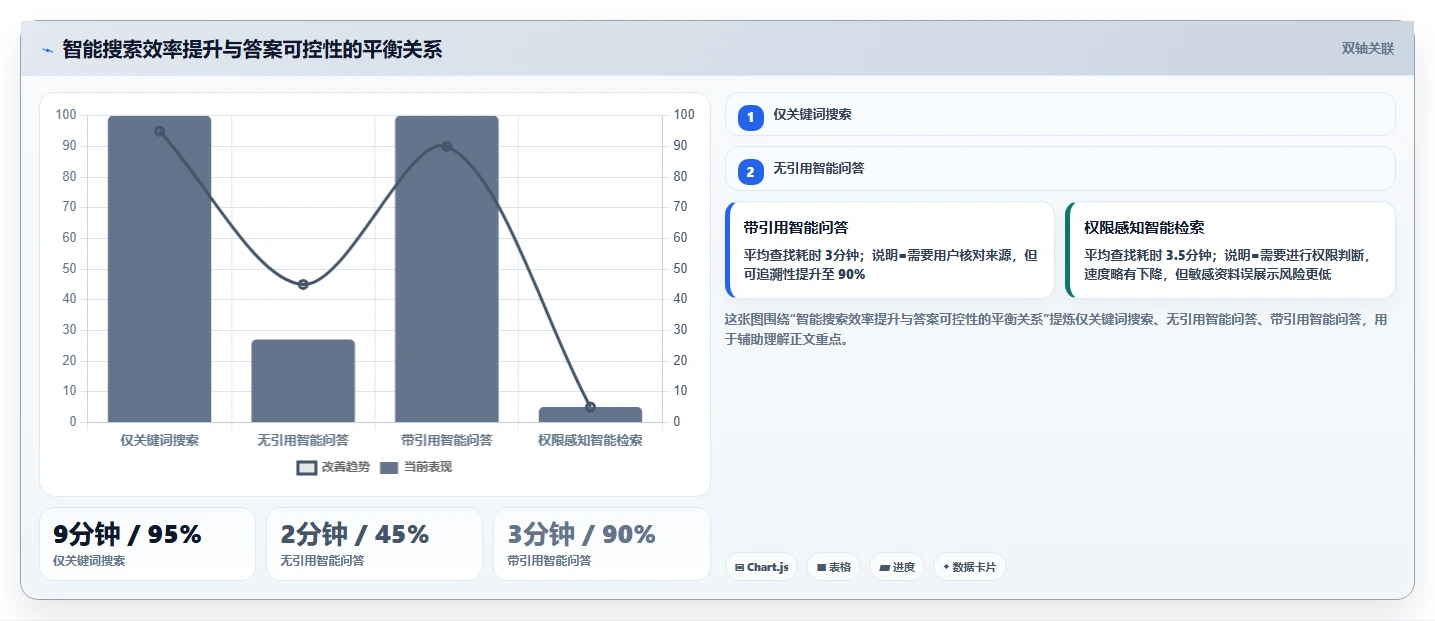Click the line point on 权限感知智能检索 bar
The height and width of the screenshot is (621, 1435).
(x=590, y=407)
